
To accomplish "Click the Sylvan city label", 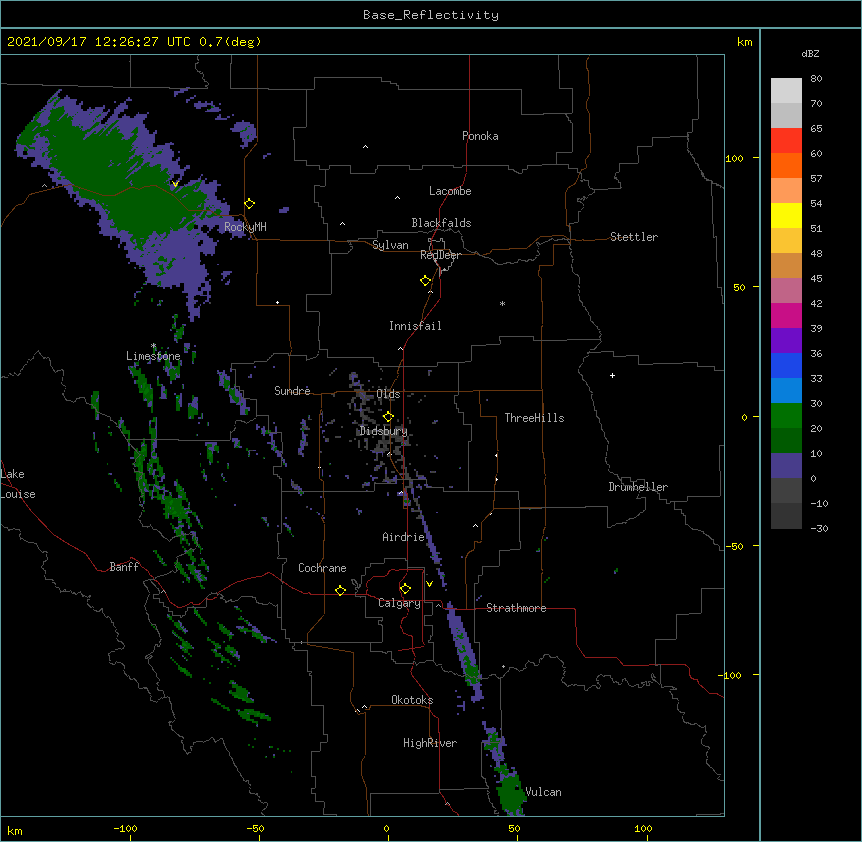I will click(390, 245).
